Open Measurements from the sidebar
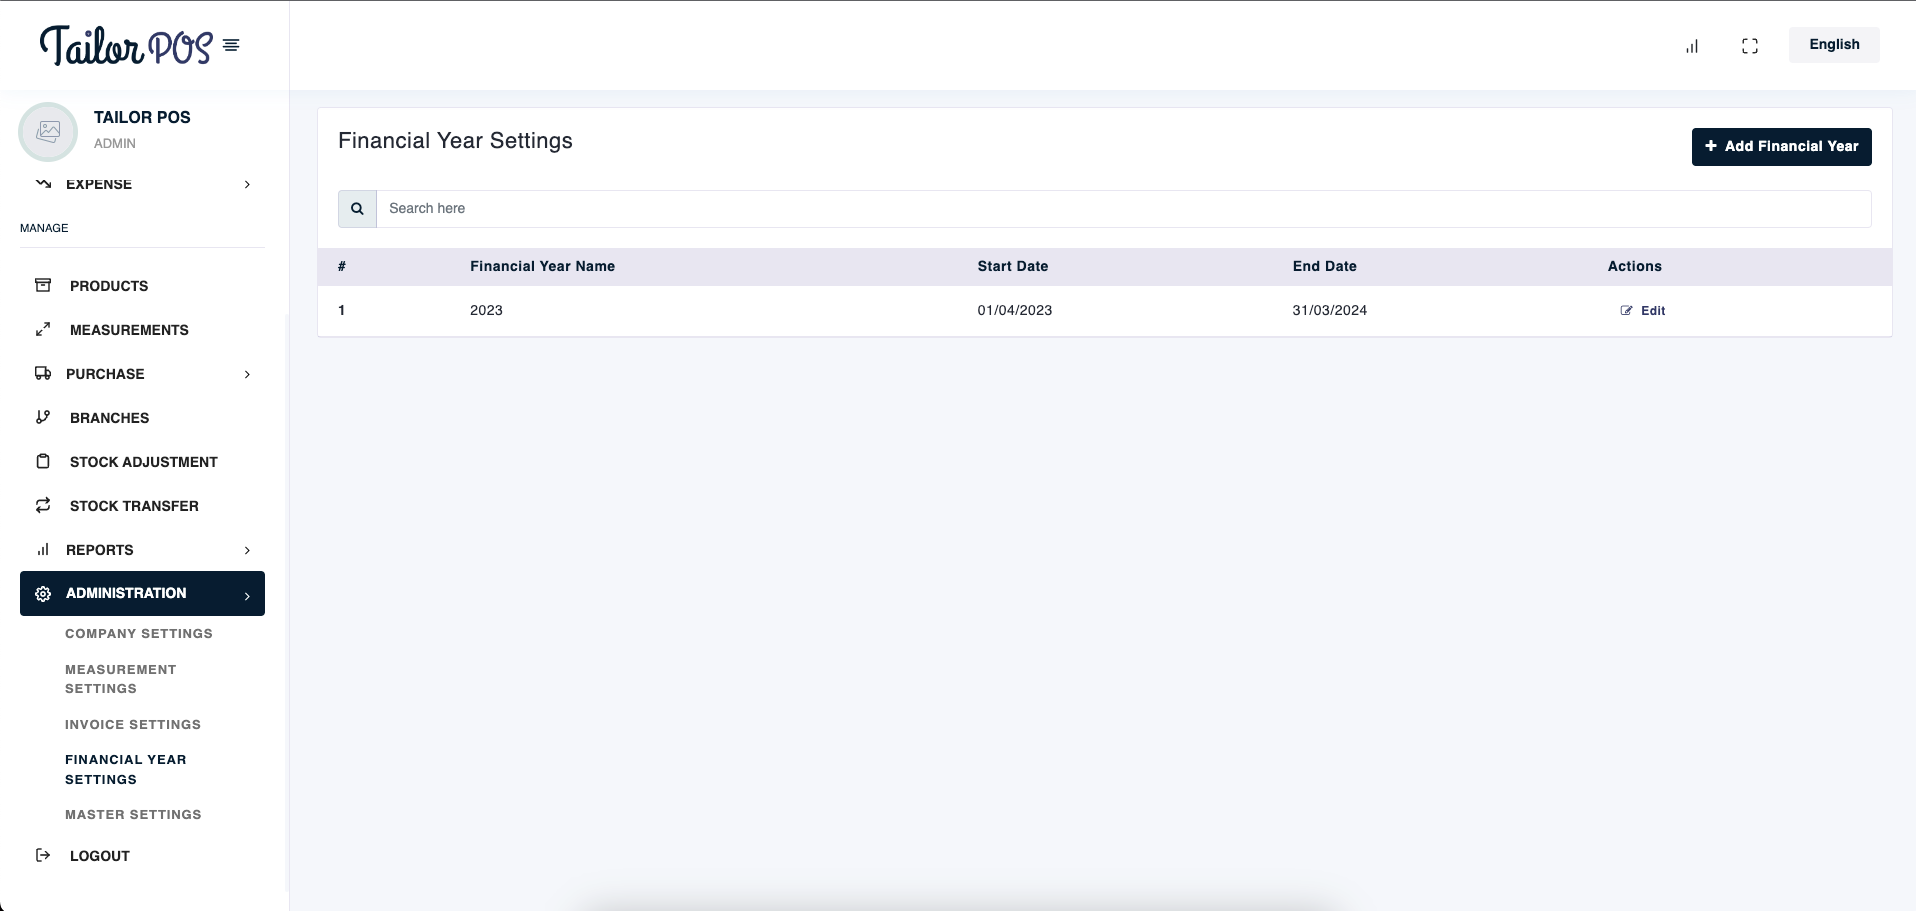This screenshot has width=1916, height=911. [x=129, y=330]
